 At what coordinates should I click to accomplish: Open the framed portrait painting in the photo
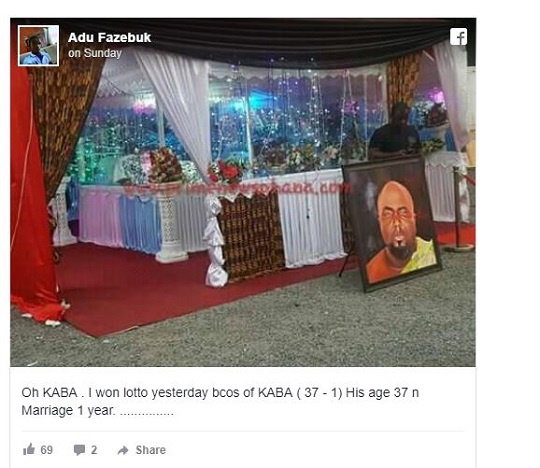coord(392,223)
